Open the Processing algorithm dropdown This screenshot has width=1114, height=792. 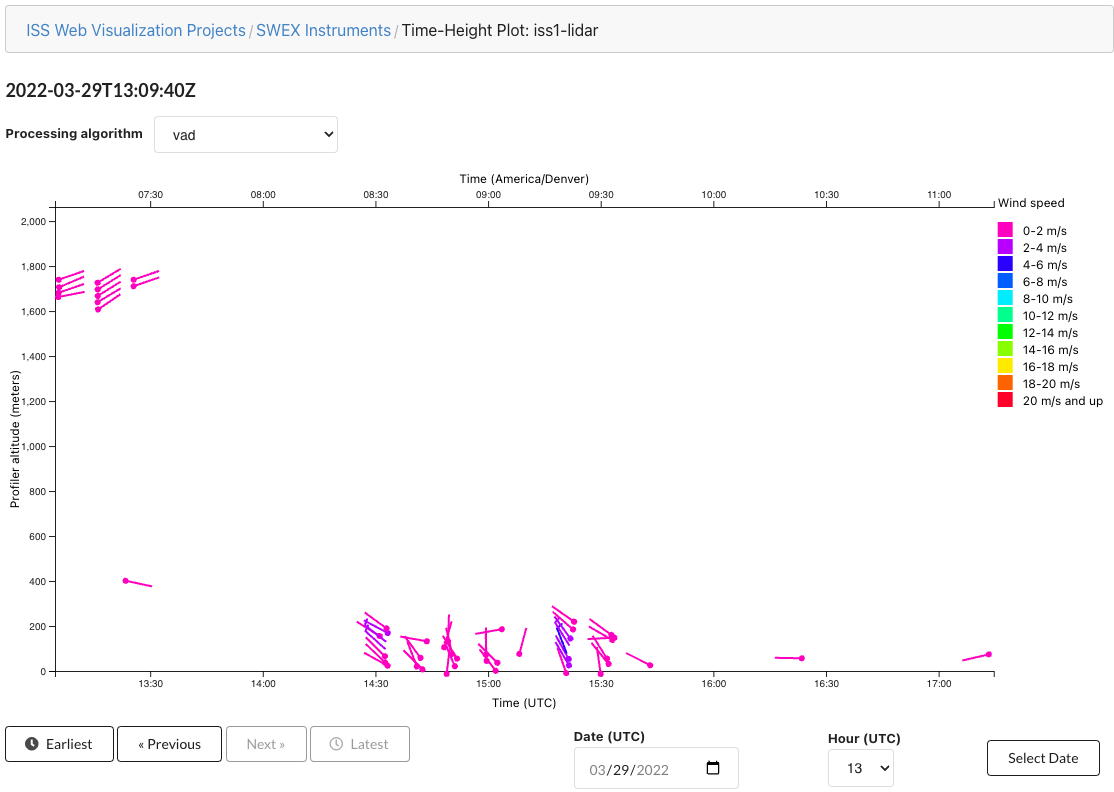click(x=246, y=135)
